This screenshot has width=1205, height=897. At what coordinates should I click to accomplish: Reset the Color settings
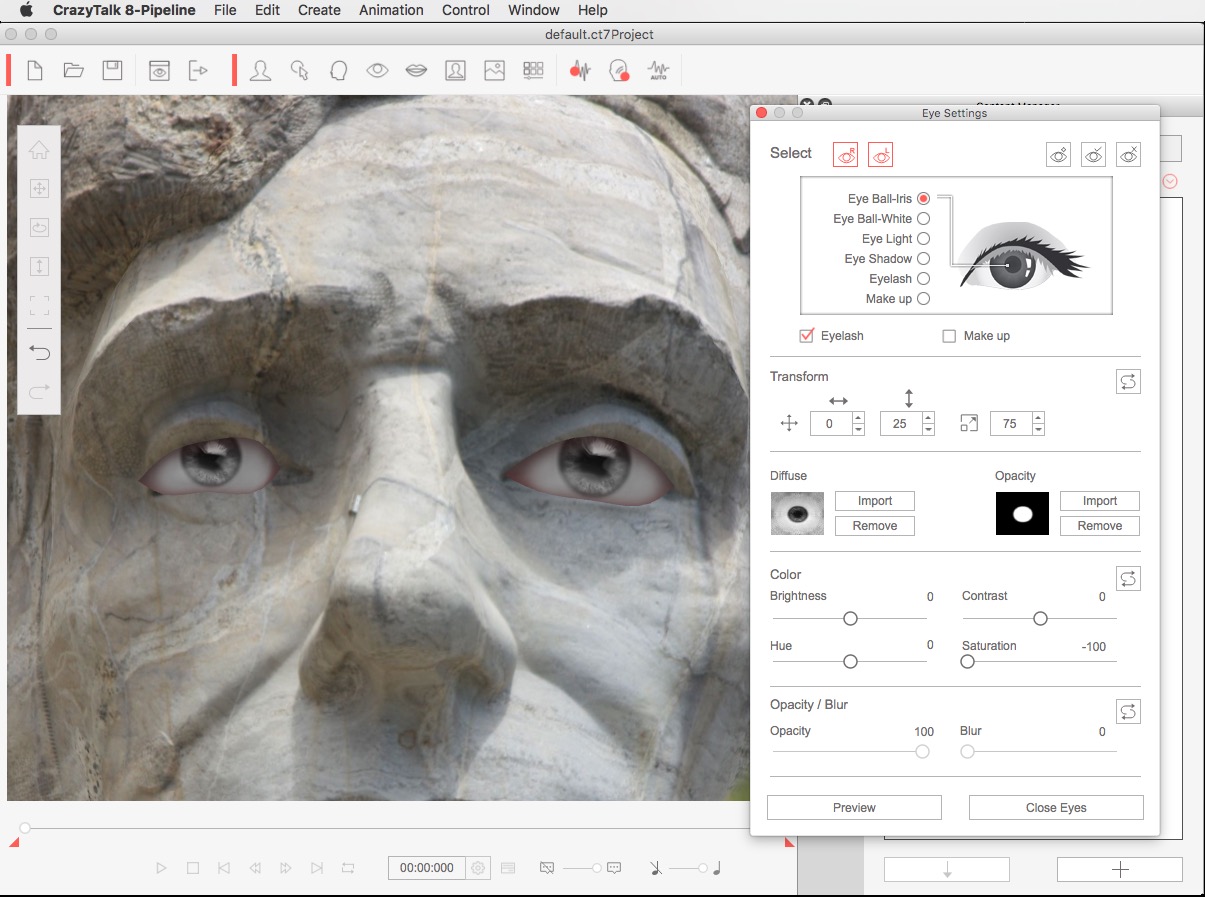tap(1128, 579)
